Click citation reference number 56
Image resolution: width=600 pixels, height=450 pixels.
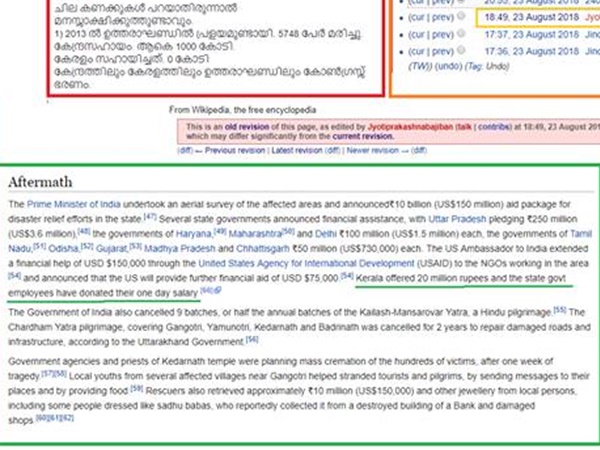click(252, 338)
